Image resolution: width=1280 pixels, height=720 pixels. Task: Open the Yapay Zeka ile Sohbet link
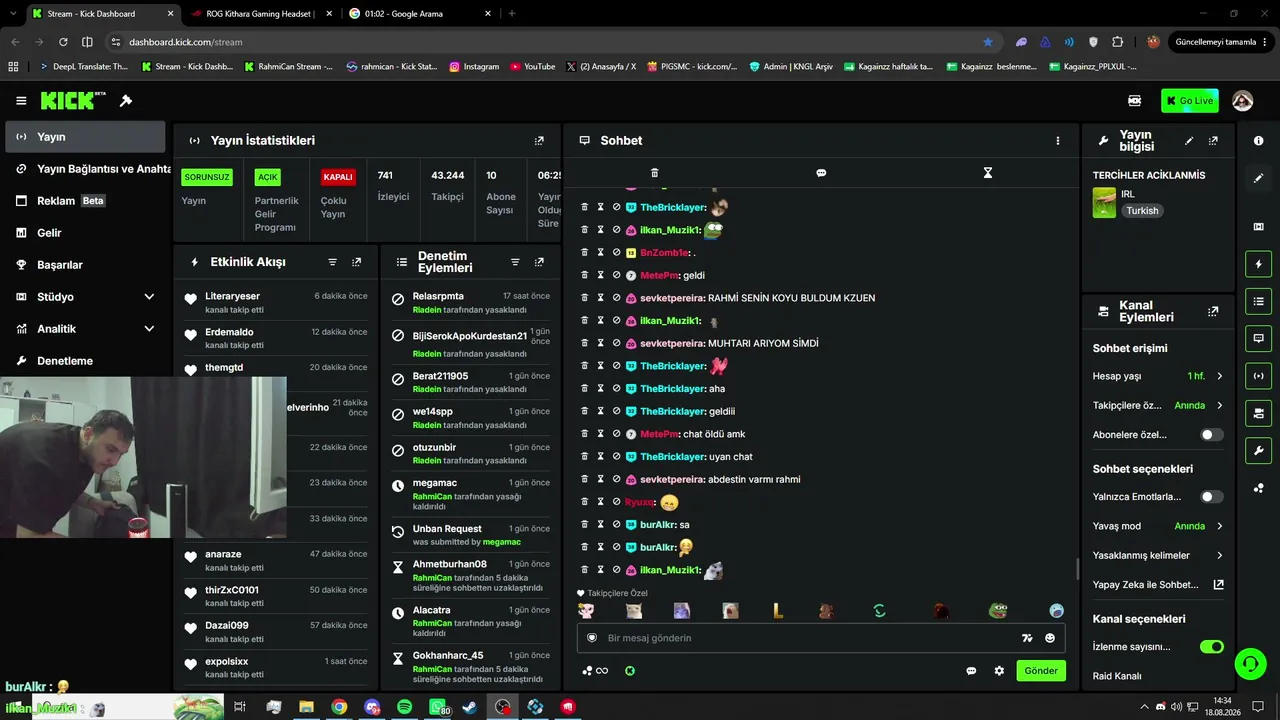pyautogui.click(x=1158, y=585)
